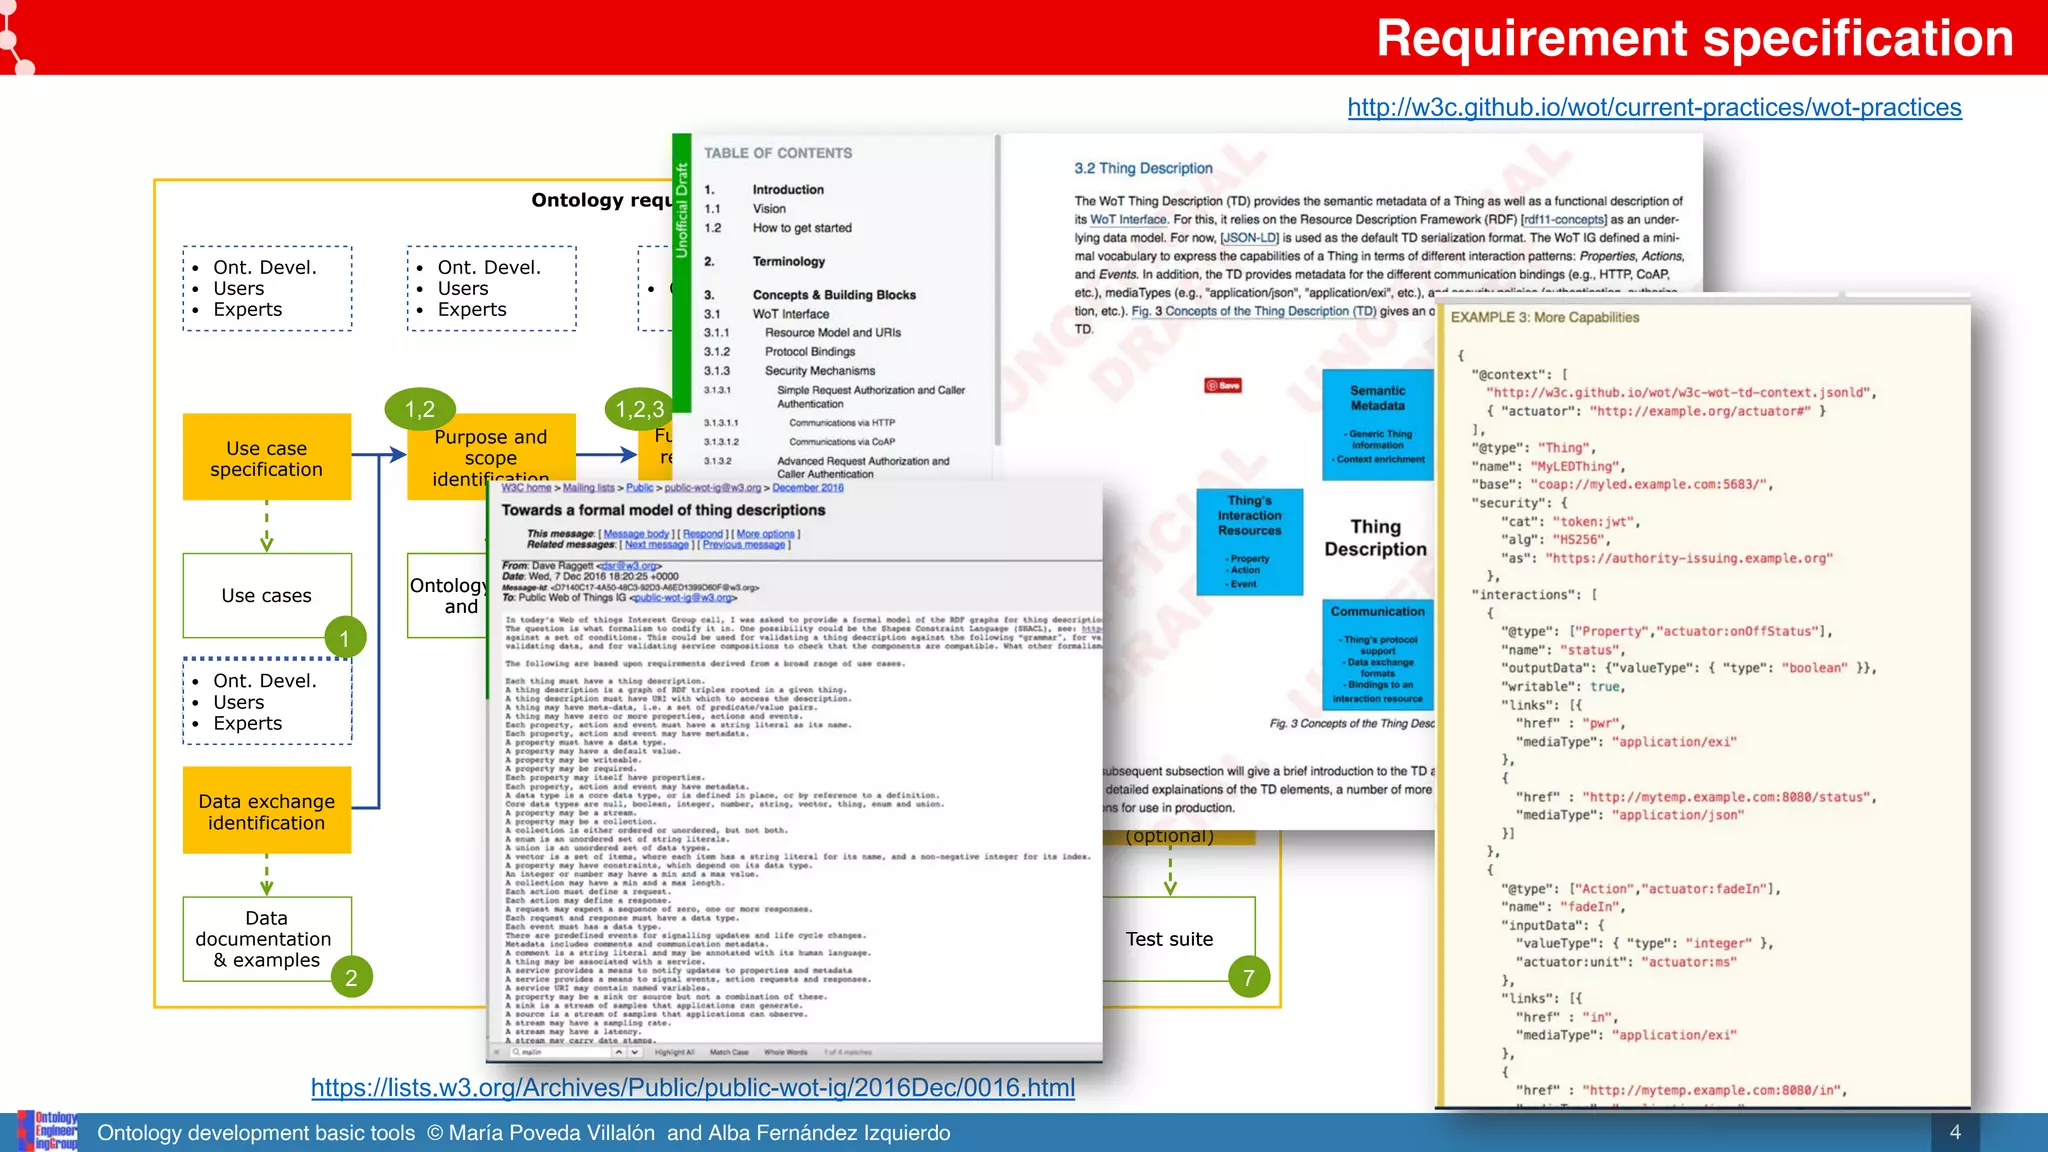Select Concepts & Building Blocks entry
This screenshot has width=2048, height=1152.
tap(834, 295)
